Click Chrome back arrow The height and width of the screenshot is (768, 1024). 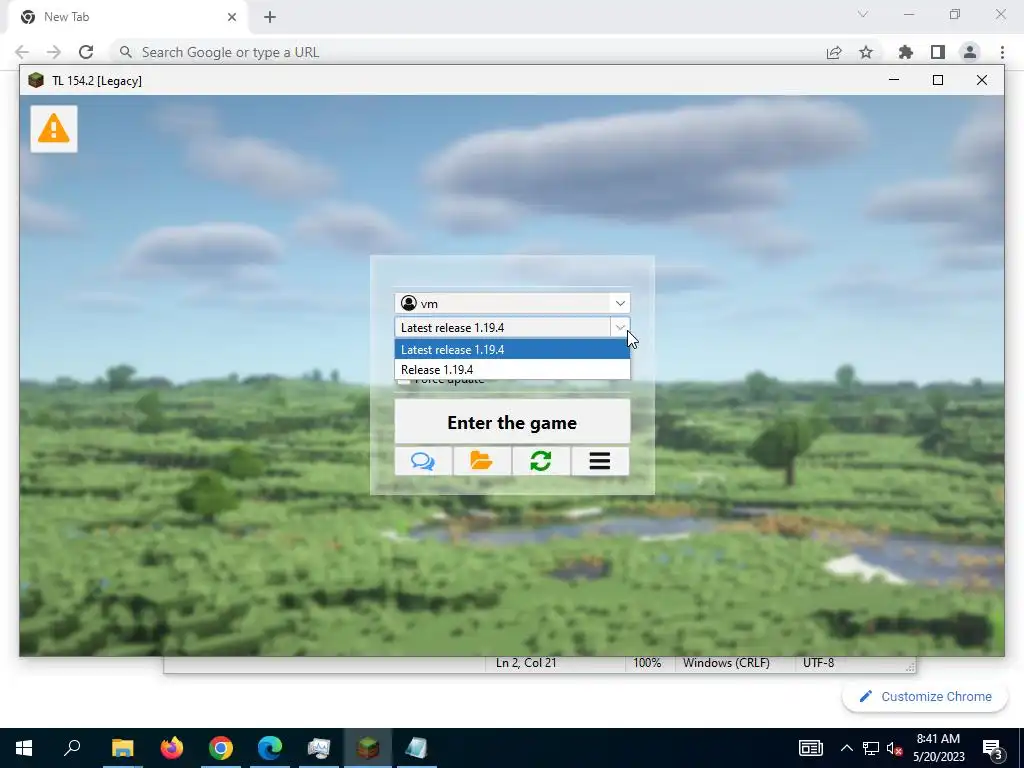click(22, 52)
